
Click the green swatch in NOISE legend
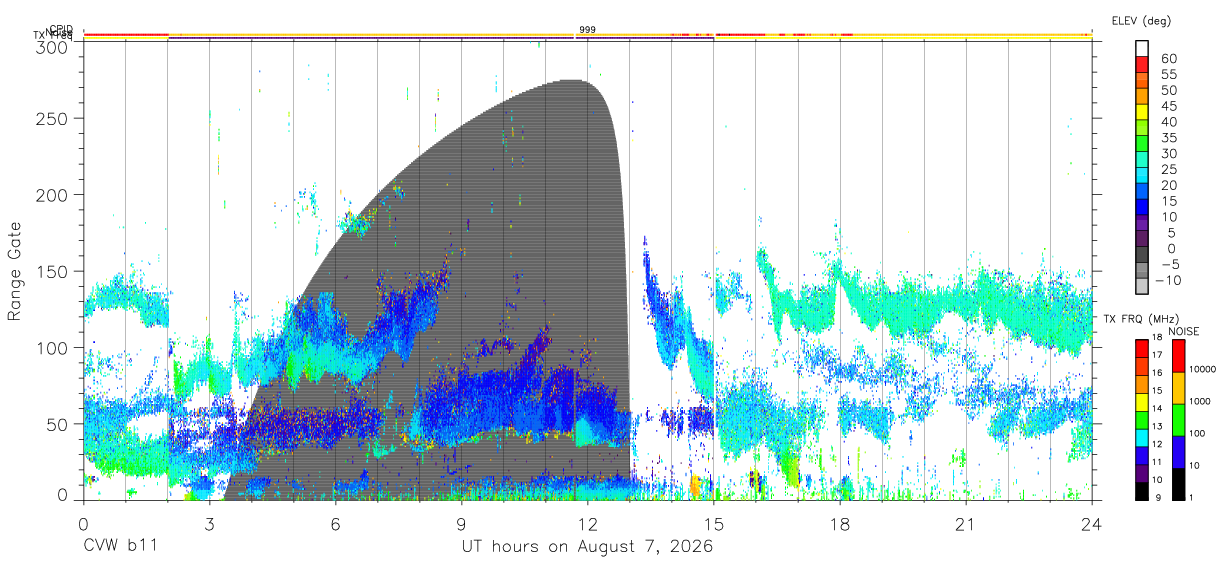(1178, 420)
